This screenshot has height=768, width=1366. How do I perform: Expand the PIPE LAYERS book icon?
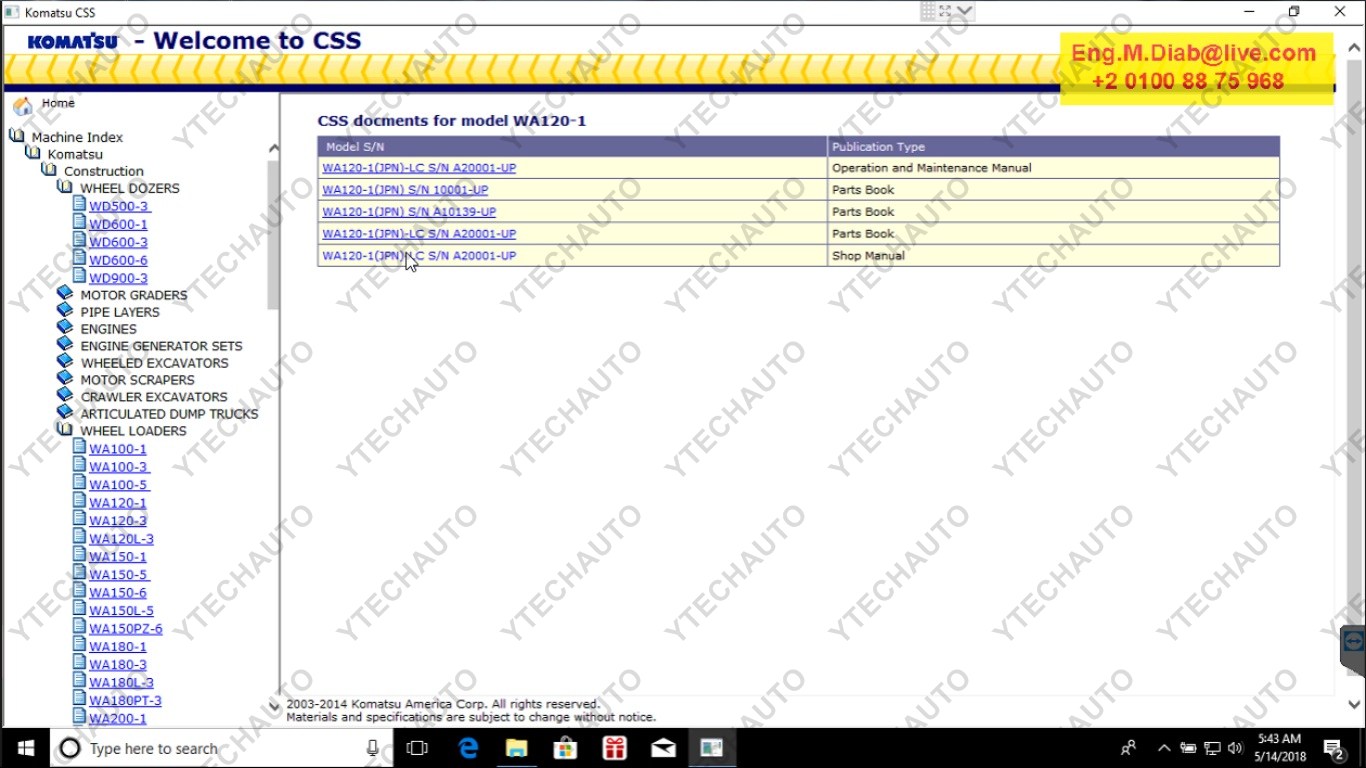click(x=65, y=311)
